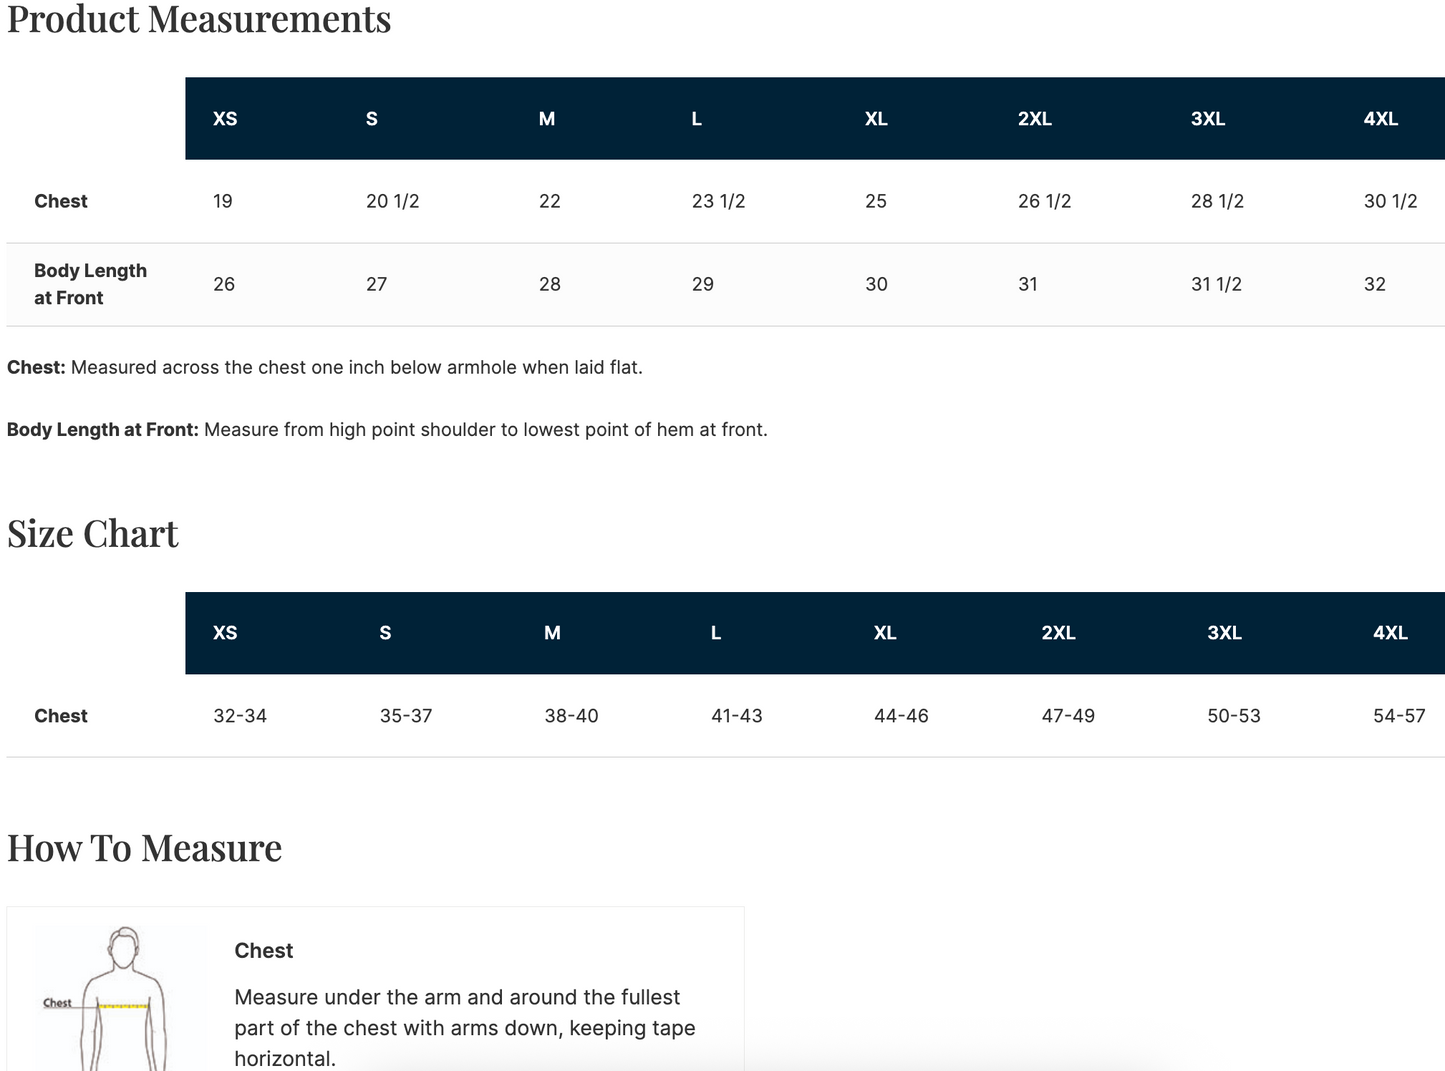The height and width of the screenshot is (1071, 1445).
Task: Select the 54-57 chest range for 4XL
Action: point(1398,716)
